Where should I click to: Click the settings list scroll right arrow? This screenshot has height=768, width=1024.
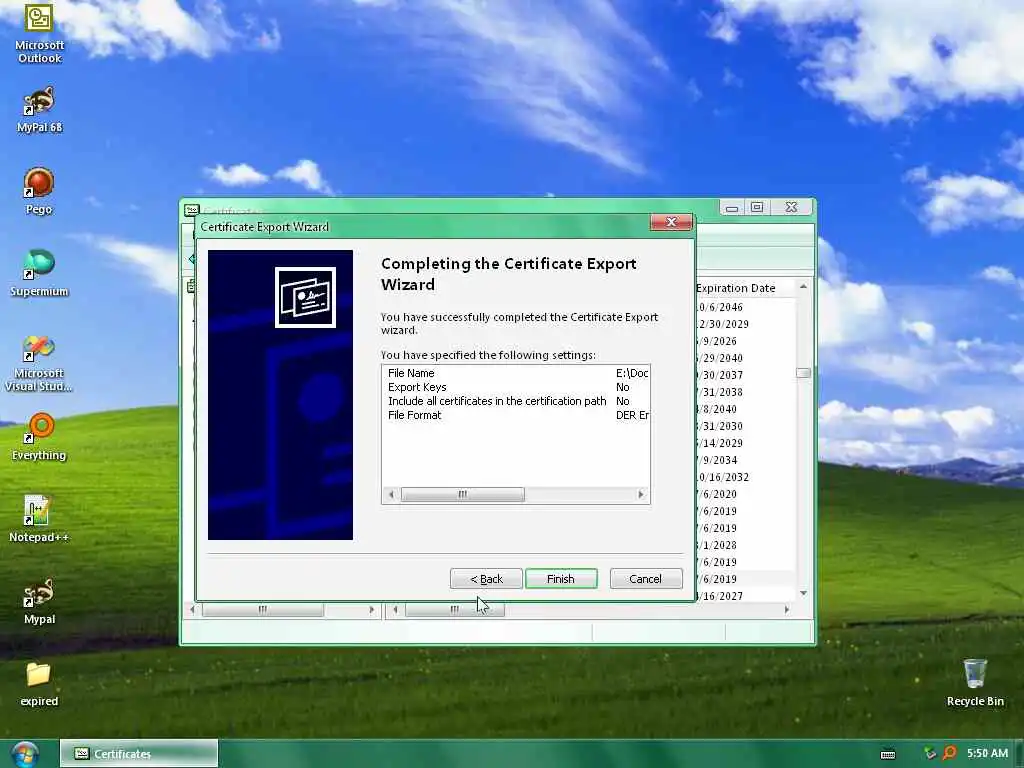641,494
